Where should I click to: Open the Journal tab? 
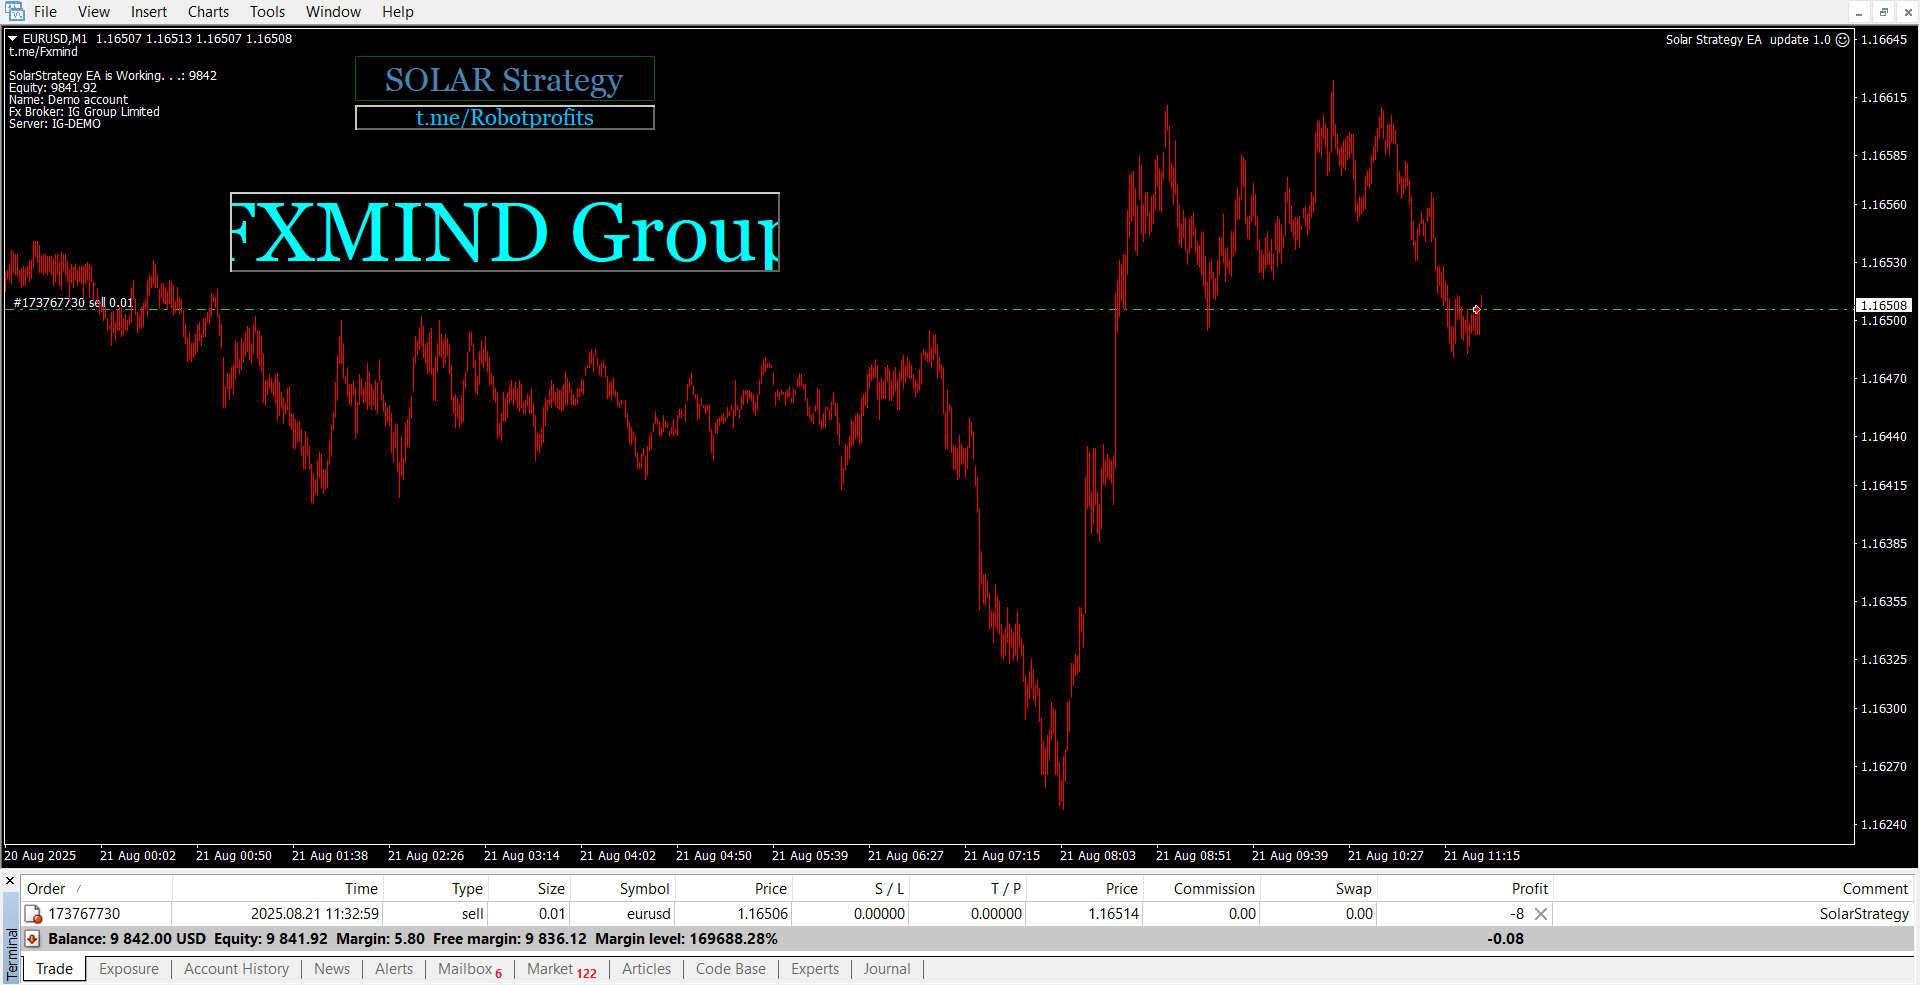pos(887,969)
